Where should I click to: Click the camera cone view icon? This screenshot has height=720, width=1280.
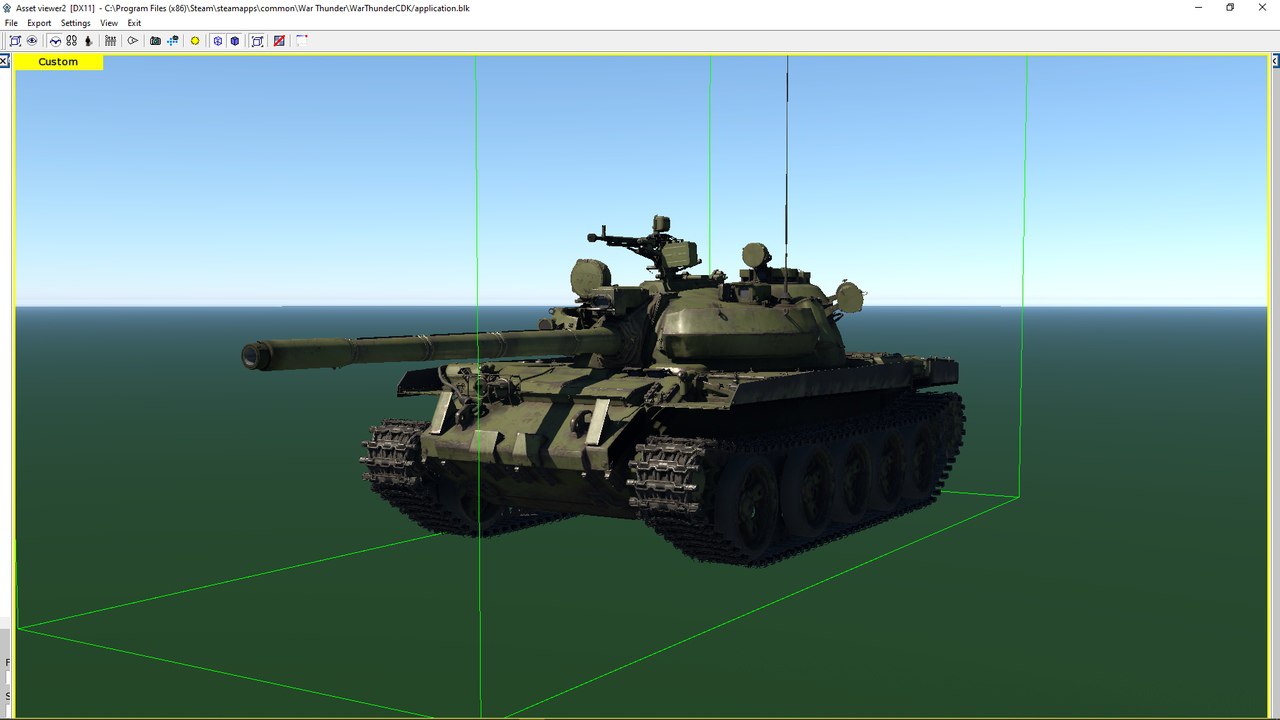(132, 41)
